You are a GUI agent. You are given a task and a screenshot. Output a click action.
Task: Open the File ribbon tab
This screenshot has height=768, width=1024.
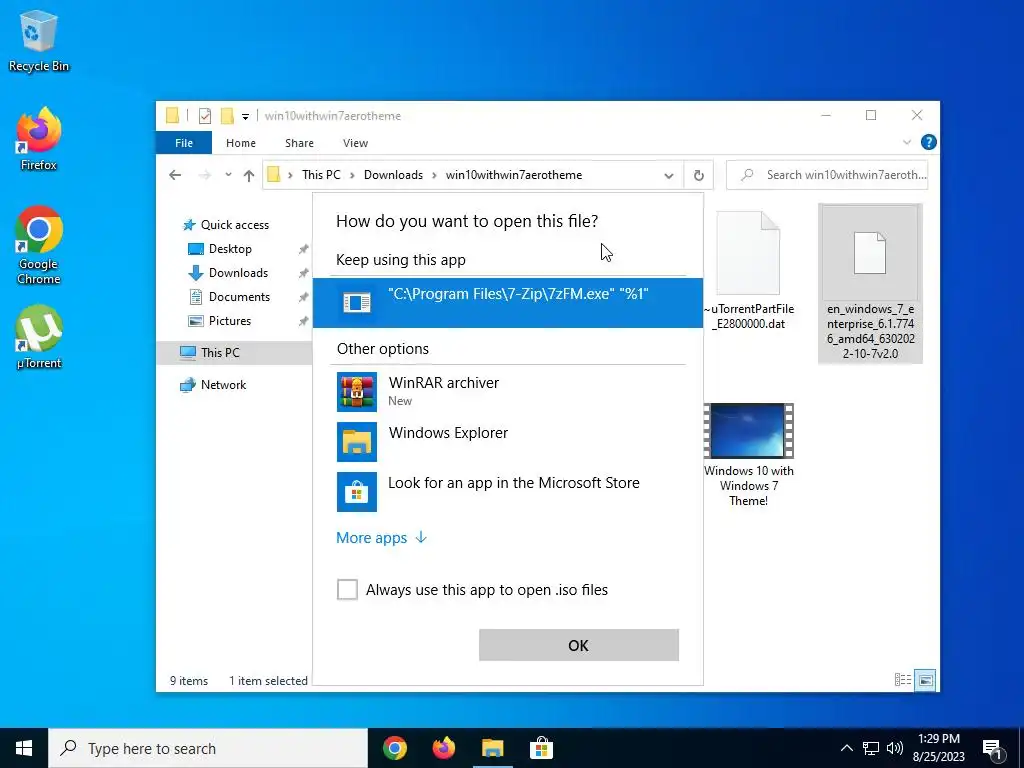coord(184,143)
